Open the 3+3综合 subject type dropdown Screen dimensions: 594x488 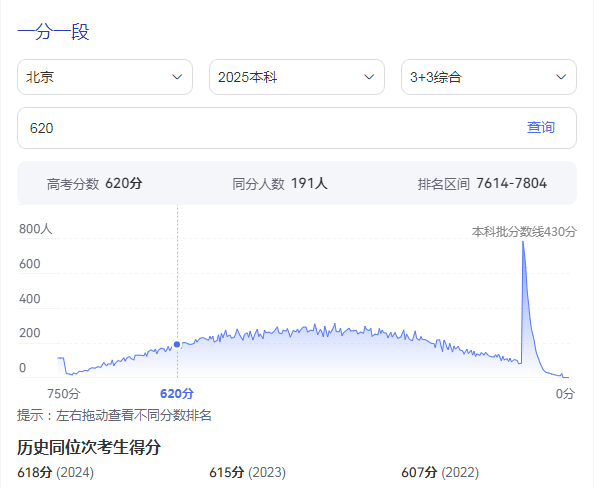coord(489,77)
